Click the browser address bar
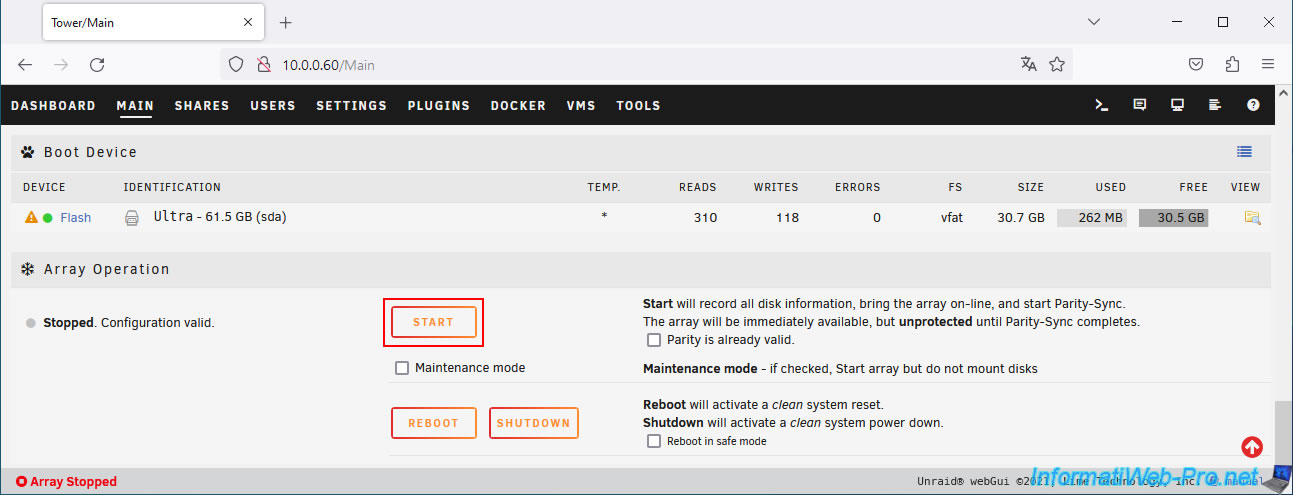 640,64
